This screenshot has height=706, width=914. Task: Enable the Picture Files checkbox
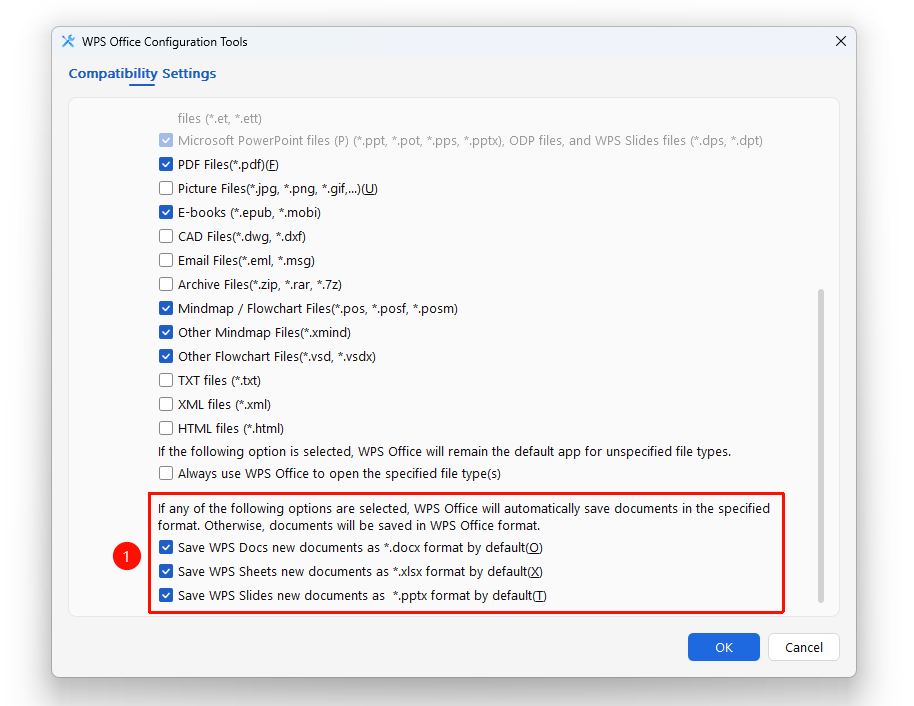click(166, 188)
